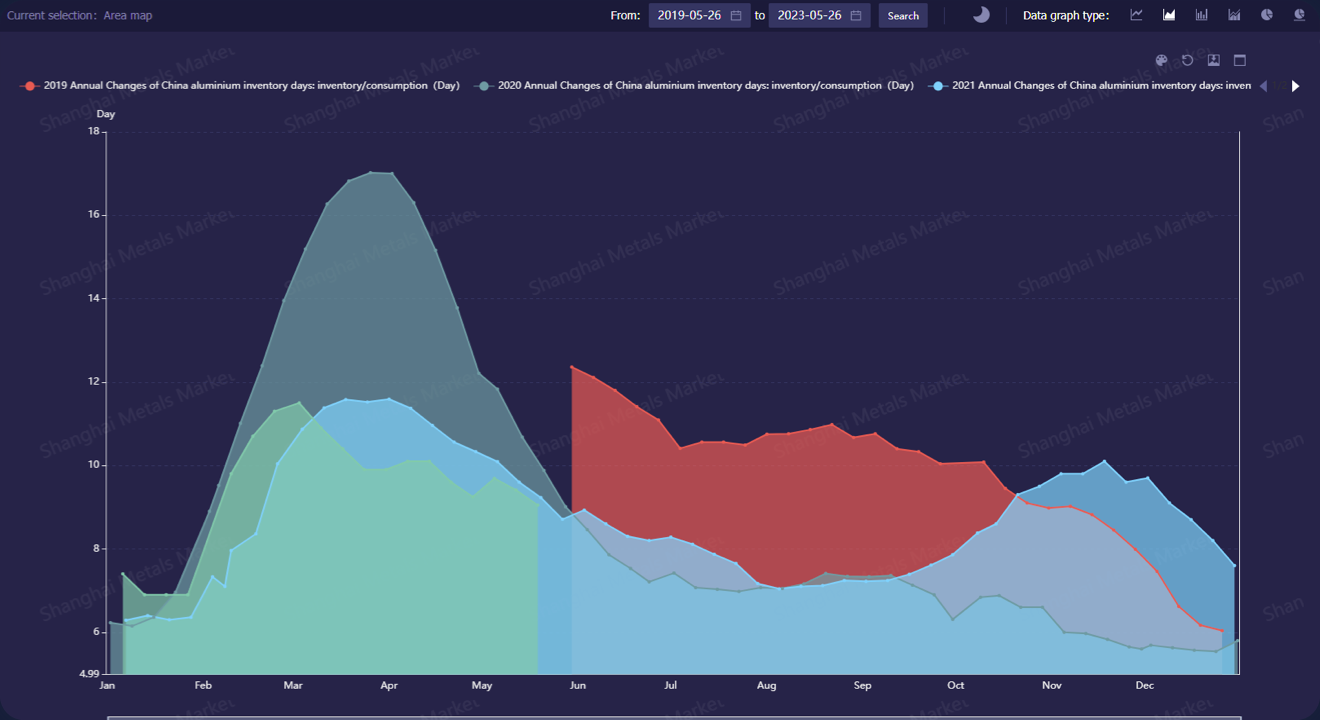Toggle dark mode moon icon
The height and width of the screenshot is (720, 1320).
(981, 15)
